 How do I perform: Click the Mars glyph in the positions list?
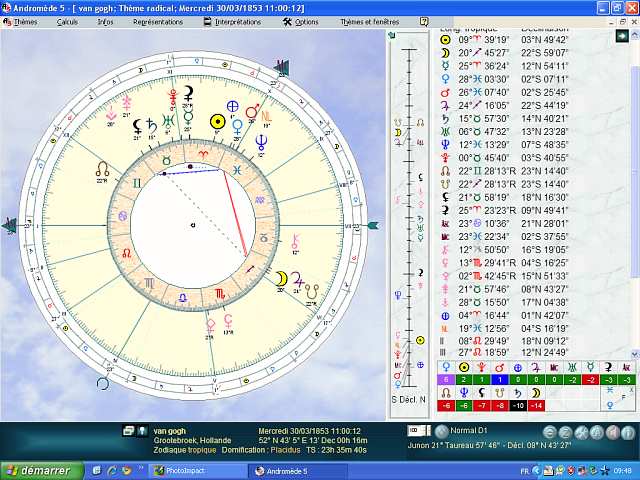pyautogui.click(x=445, y=92)
